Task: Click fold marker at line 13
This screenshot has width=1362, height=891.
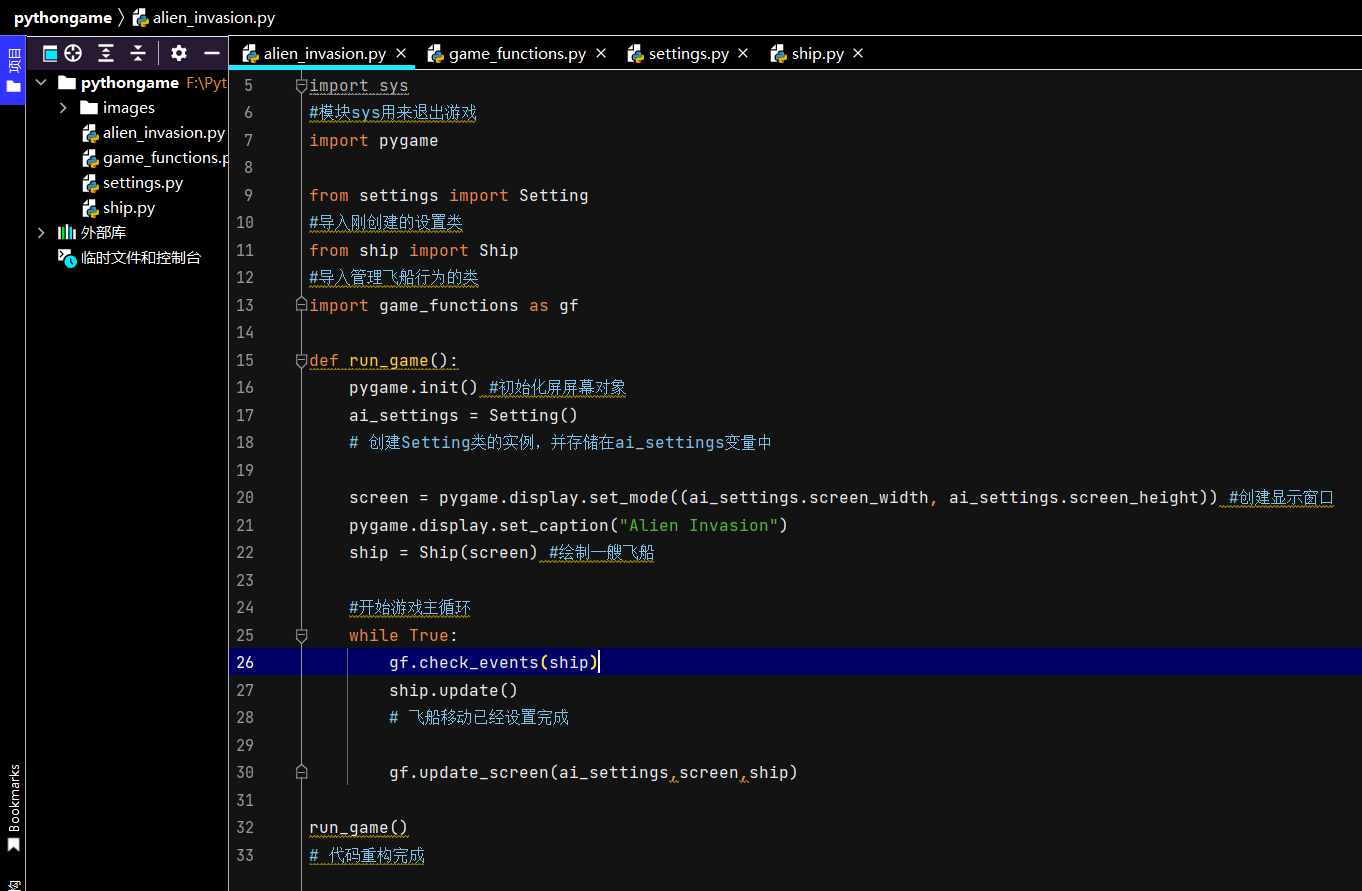Action: click(301, 304)
